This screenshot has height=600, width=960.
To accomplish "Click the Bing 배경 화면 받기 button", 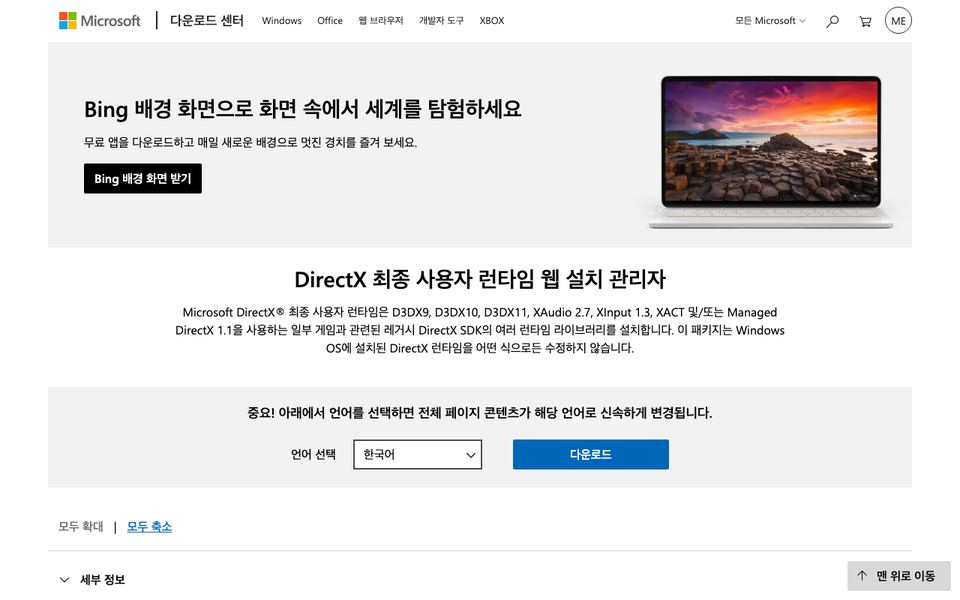I will coord(143,178).
